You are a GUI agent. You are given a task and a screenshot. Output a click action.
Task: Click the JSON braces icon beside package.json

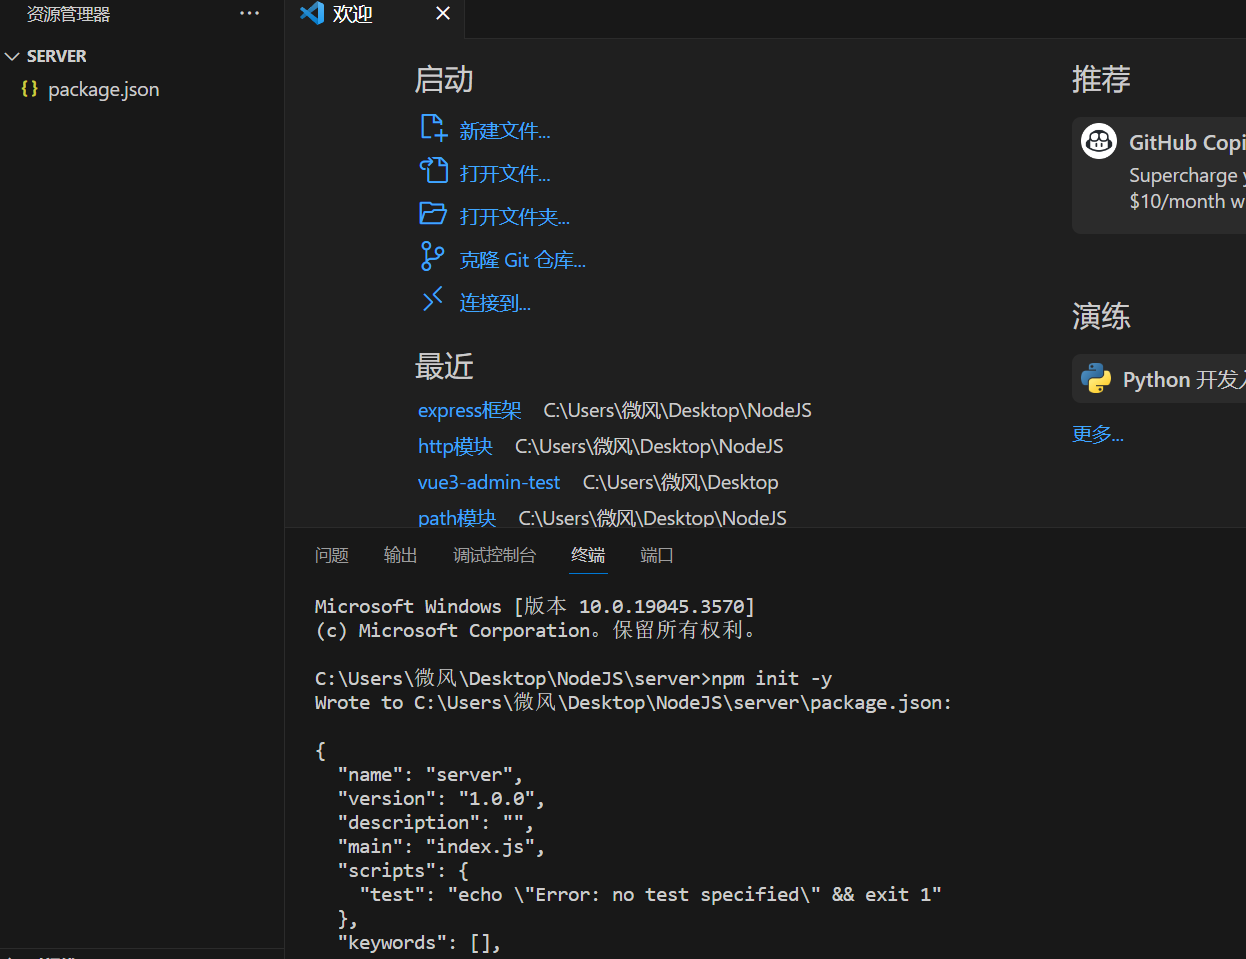[x=30, y=89]
